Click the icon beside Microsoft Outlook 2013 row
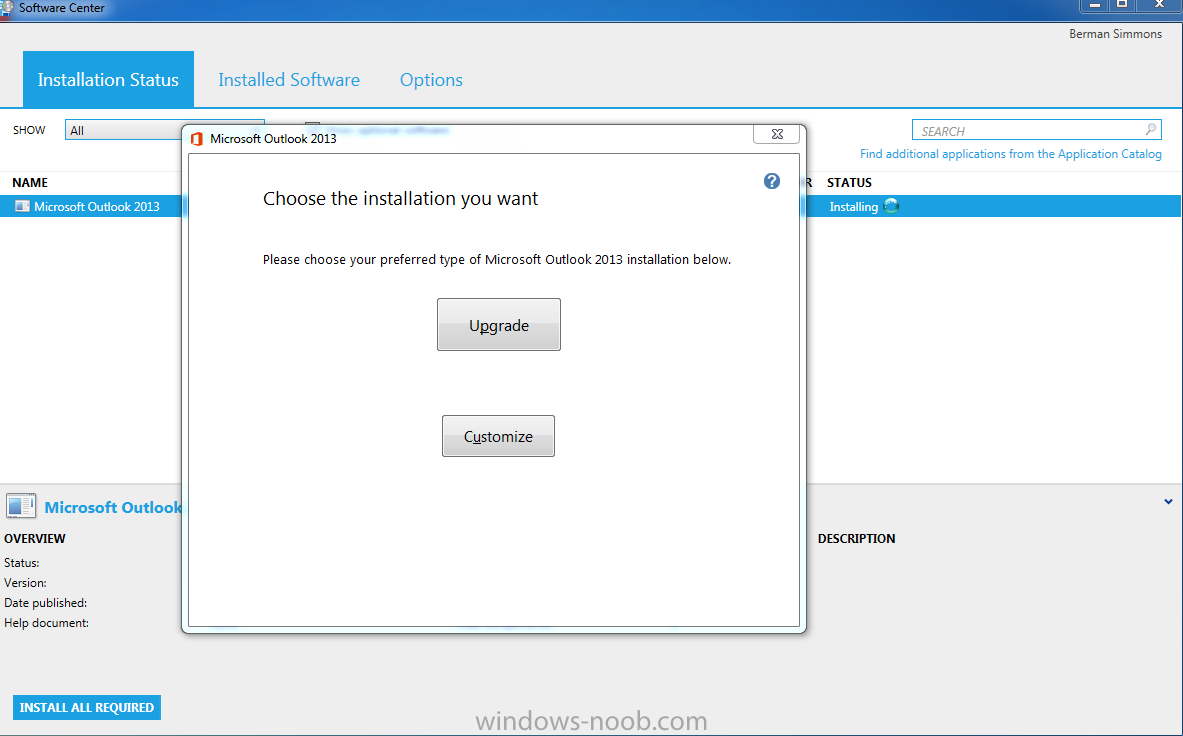 coord(23,206)
